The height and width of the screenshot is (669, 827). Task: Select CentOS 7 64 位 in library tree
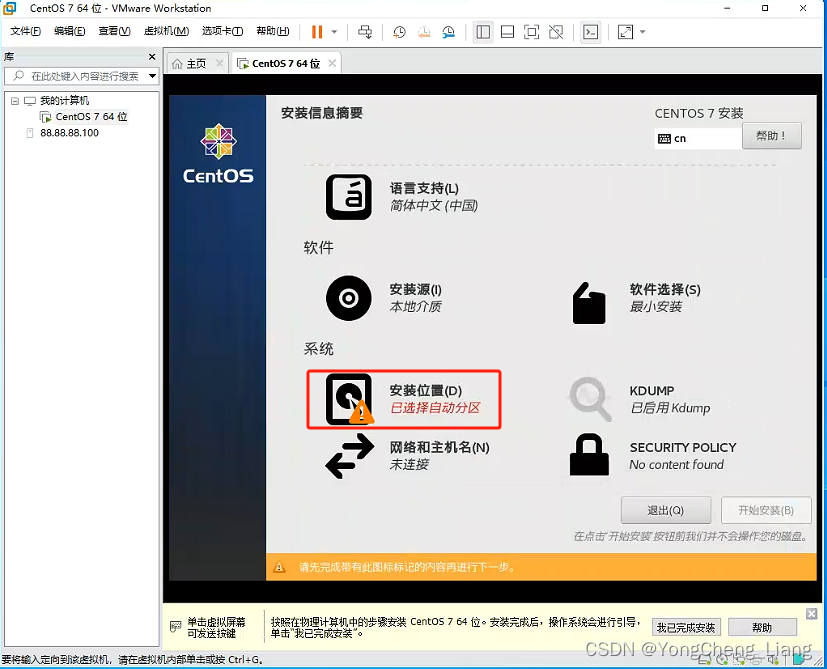(91, 117)
